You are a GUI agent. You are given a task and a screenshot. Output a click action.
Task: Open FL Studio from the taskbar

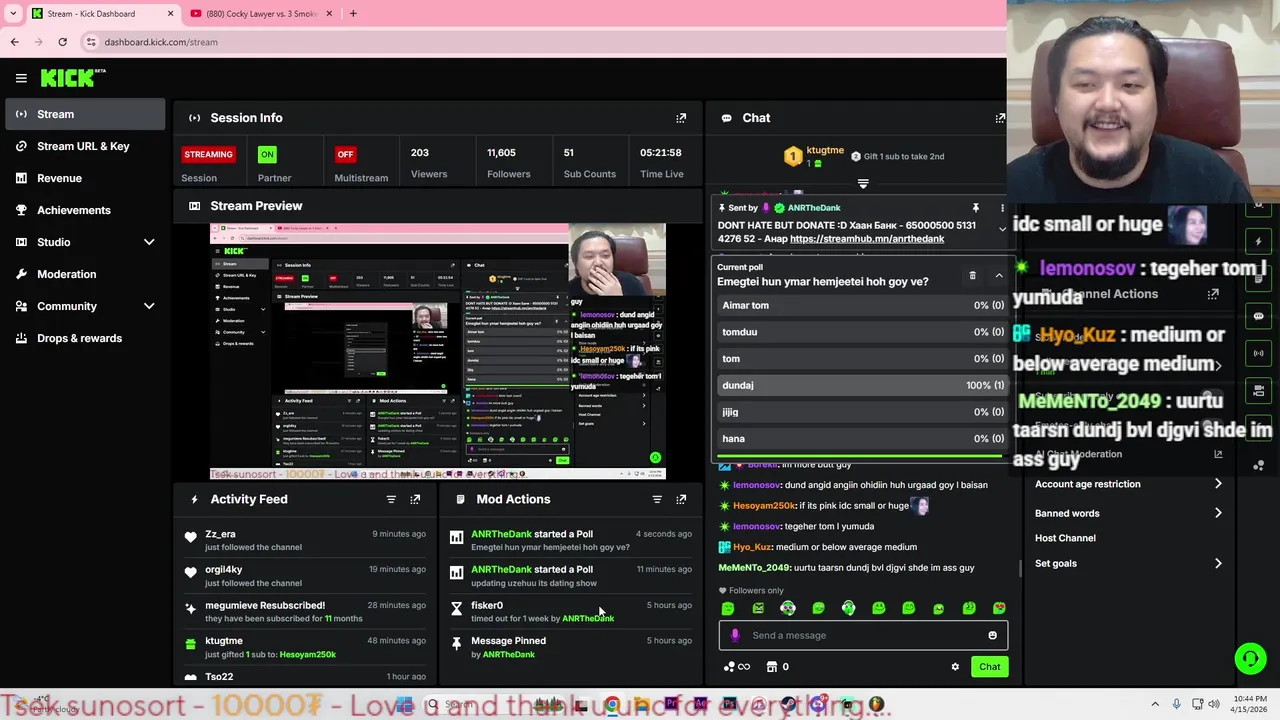pyautogui.click(x=876, y=705)
